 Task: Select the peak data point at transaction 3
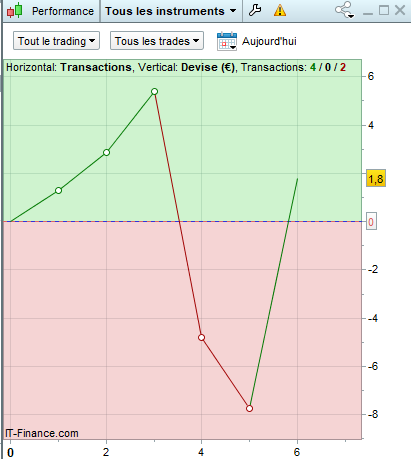click(x=154, y=92)
